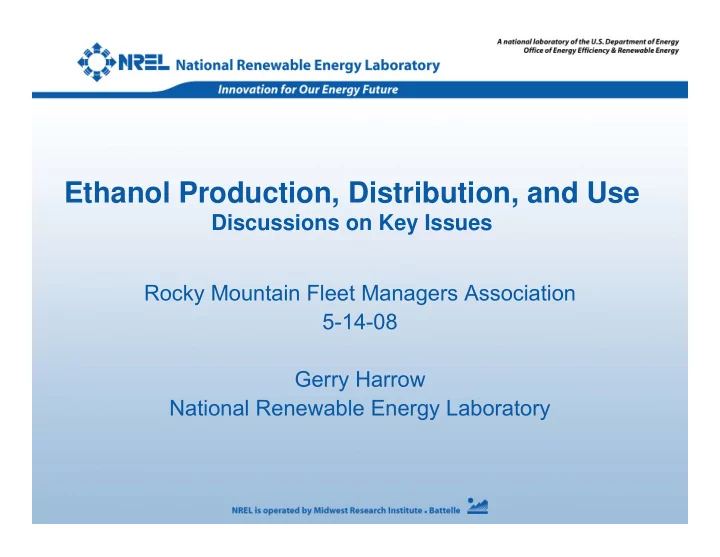
Task: Click title 'Ethanol Production, Distribution, and Use'
Action: pos(352,192)
